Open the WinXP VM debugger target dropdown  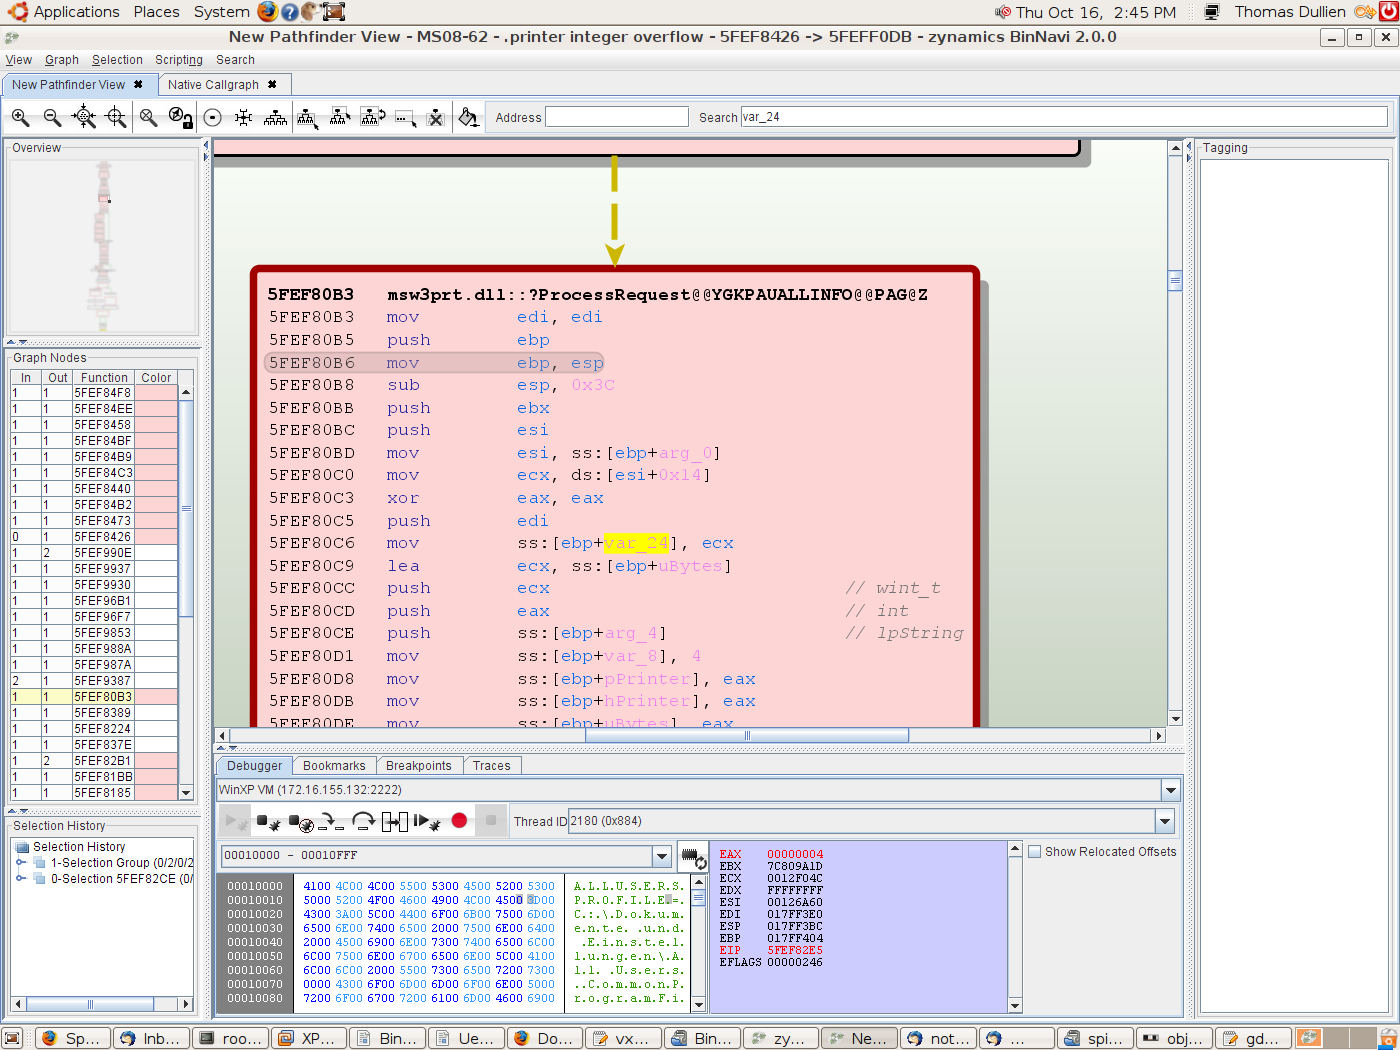(1170, 790)
